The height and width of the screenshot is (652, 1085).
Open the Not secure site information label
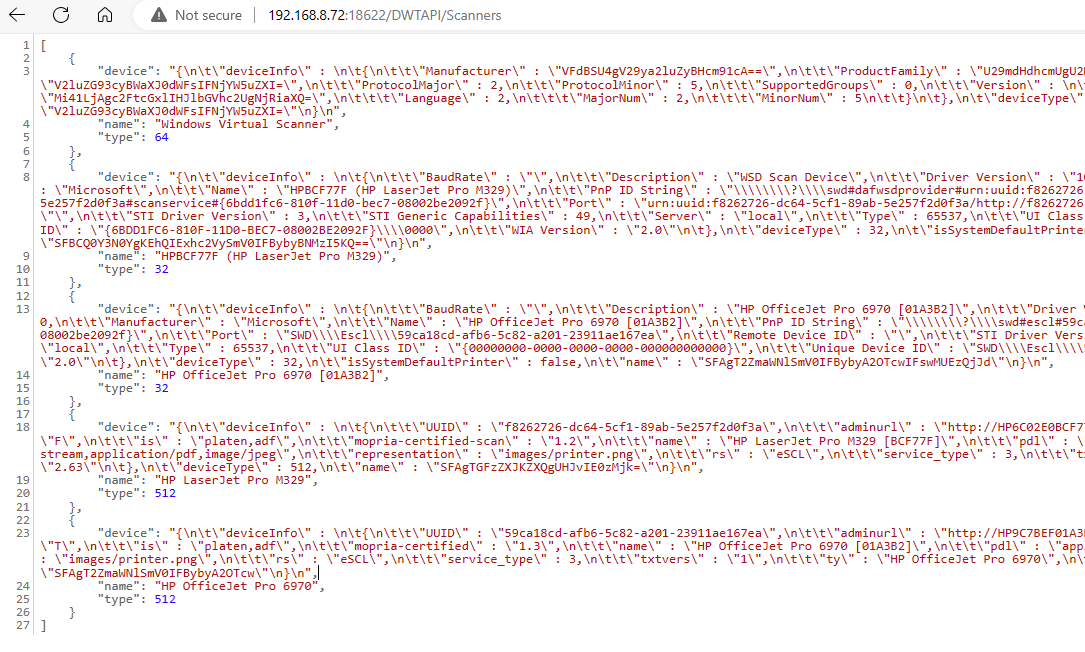tap(208, 15)
